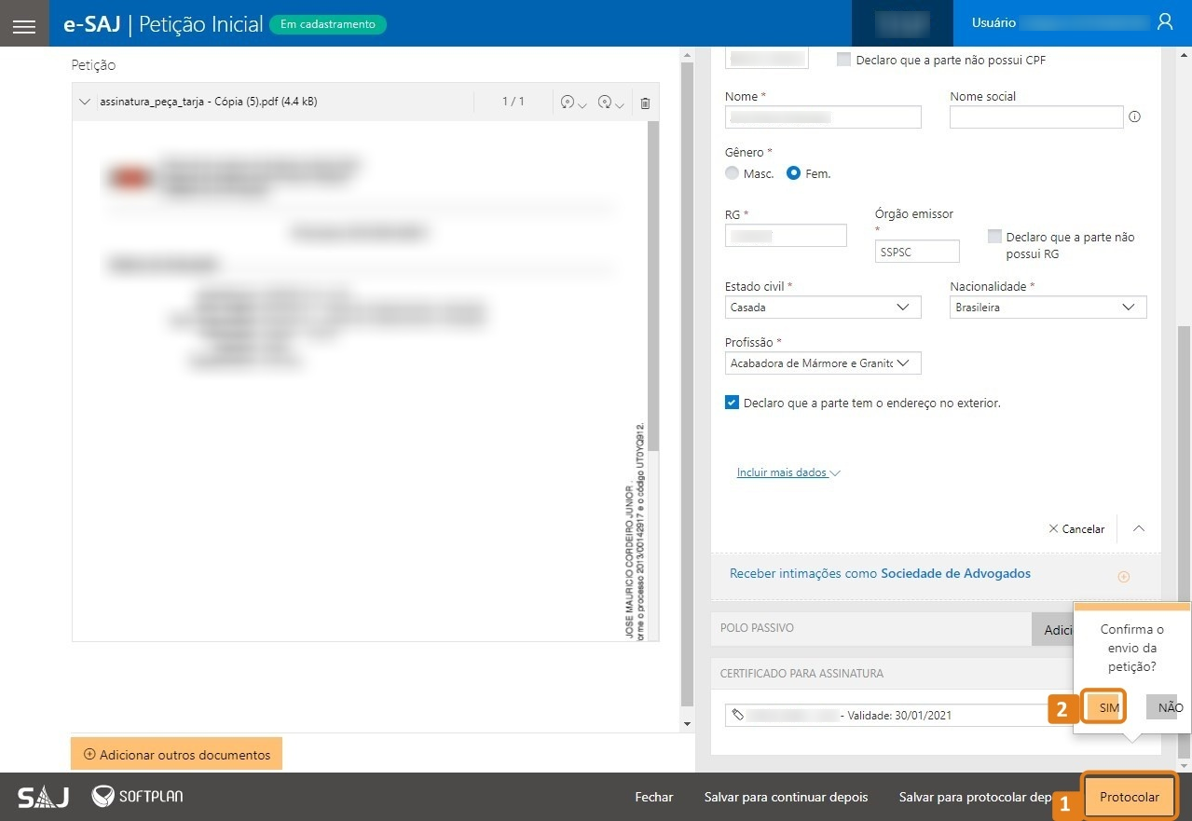Image resolution: width=1192 pixels, height=821 pixels.
Task: Open the hamburger main menu
Action: tap(24, 25)
